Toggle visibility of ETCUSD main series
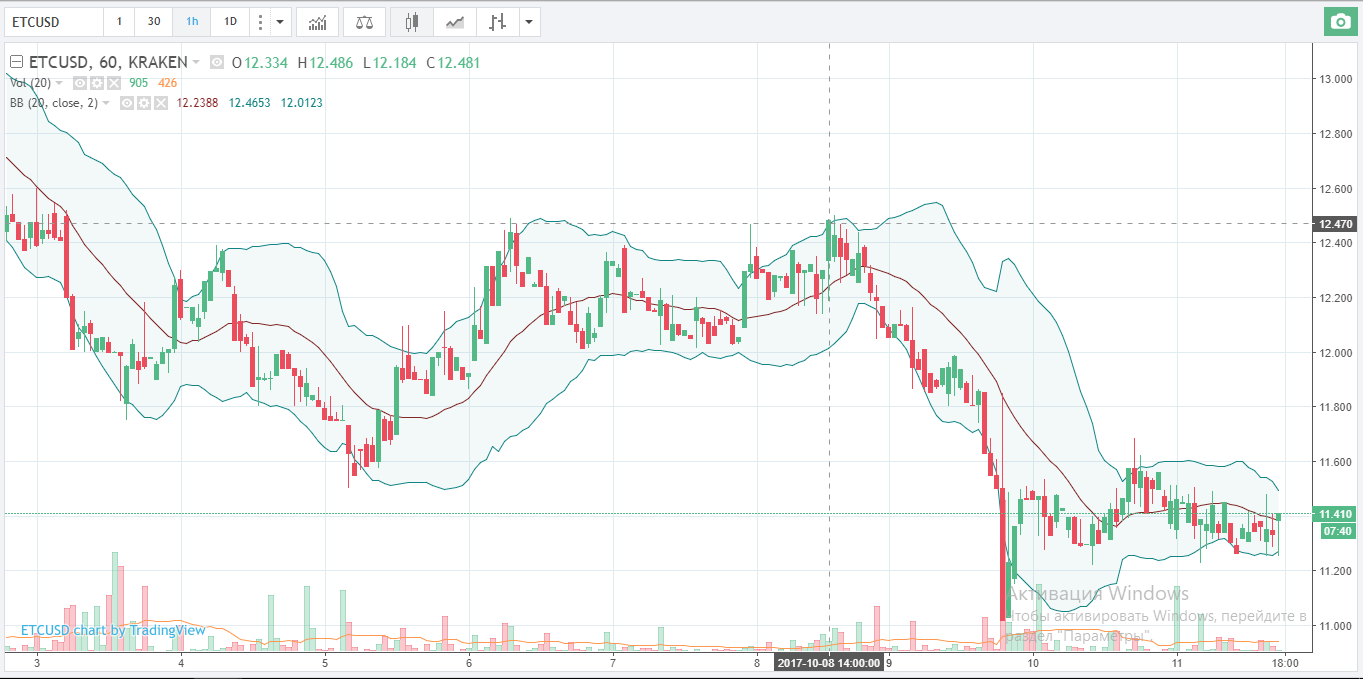This screenshot has width=1363, height=679. (x=218, y=62)
